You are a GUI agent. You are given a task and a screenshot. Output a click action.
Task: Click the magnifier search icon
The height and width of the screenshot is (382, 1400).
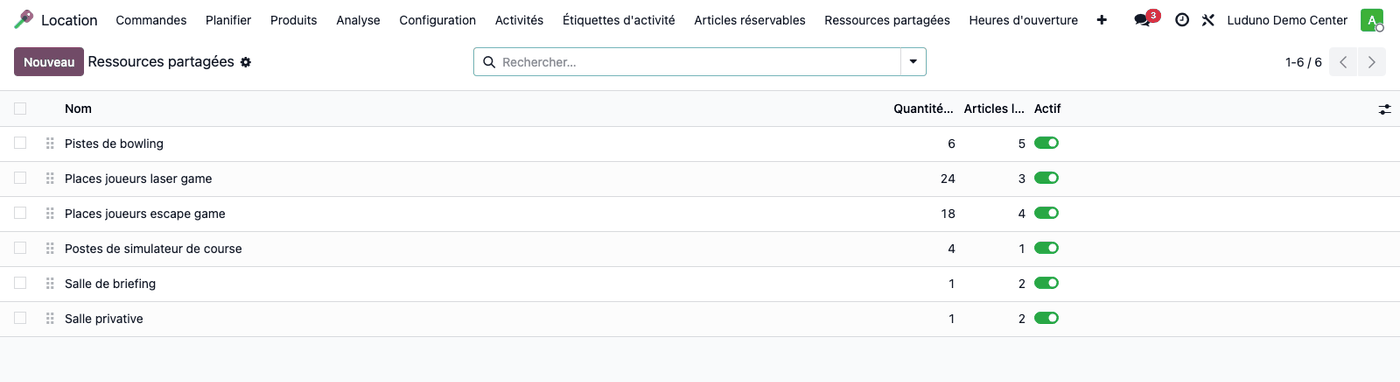tap(489, 62)
